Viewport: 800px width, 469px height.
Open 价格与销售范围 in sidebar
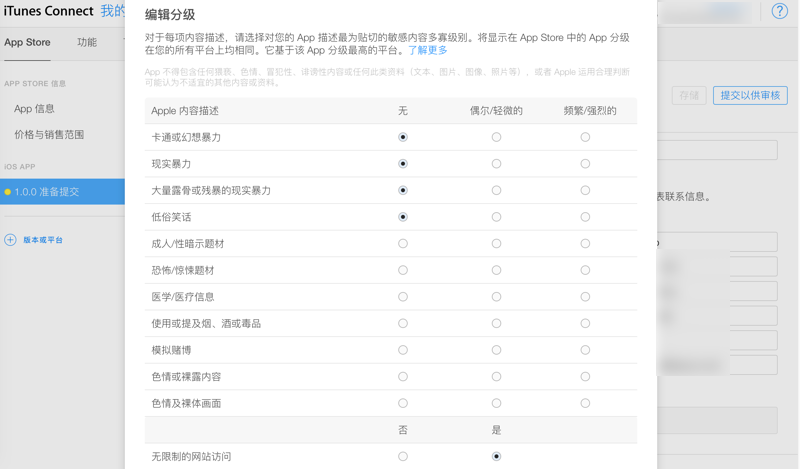click(49, 135)
